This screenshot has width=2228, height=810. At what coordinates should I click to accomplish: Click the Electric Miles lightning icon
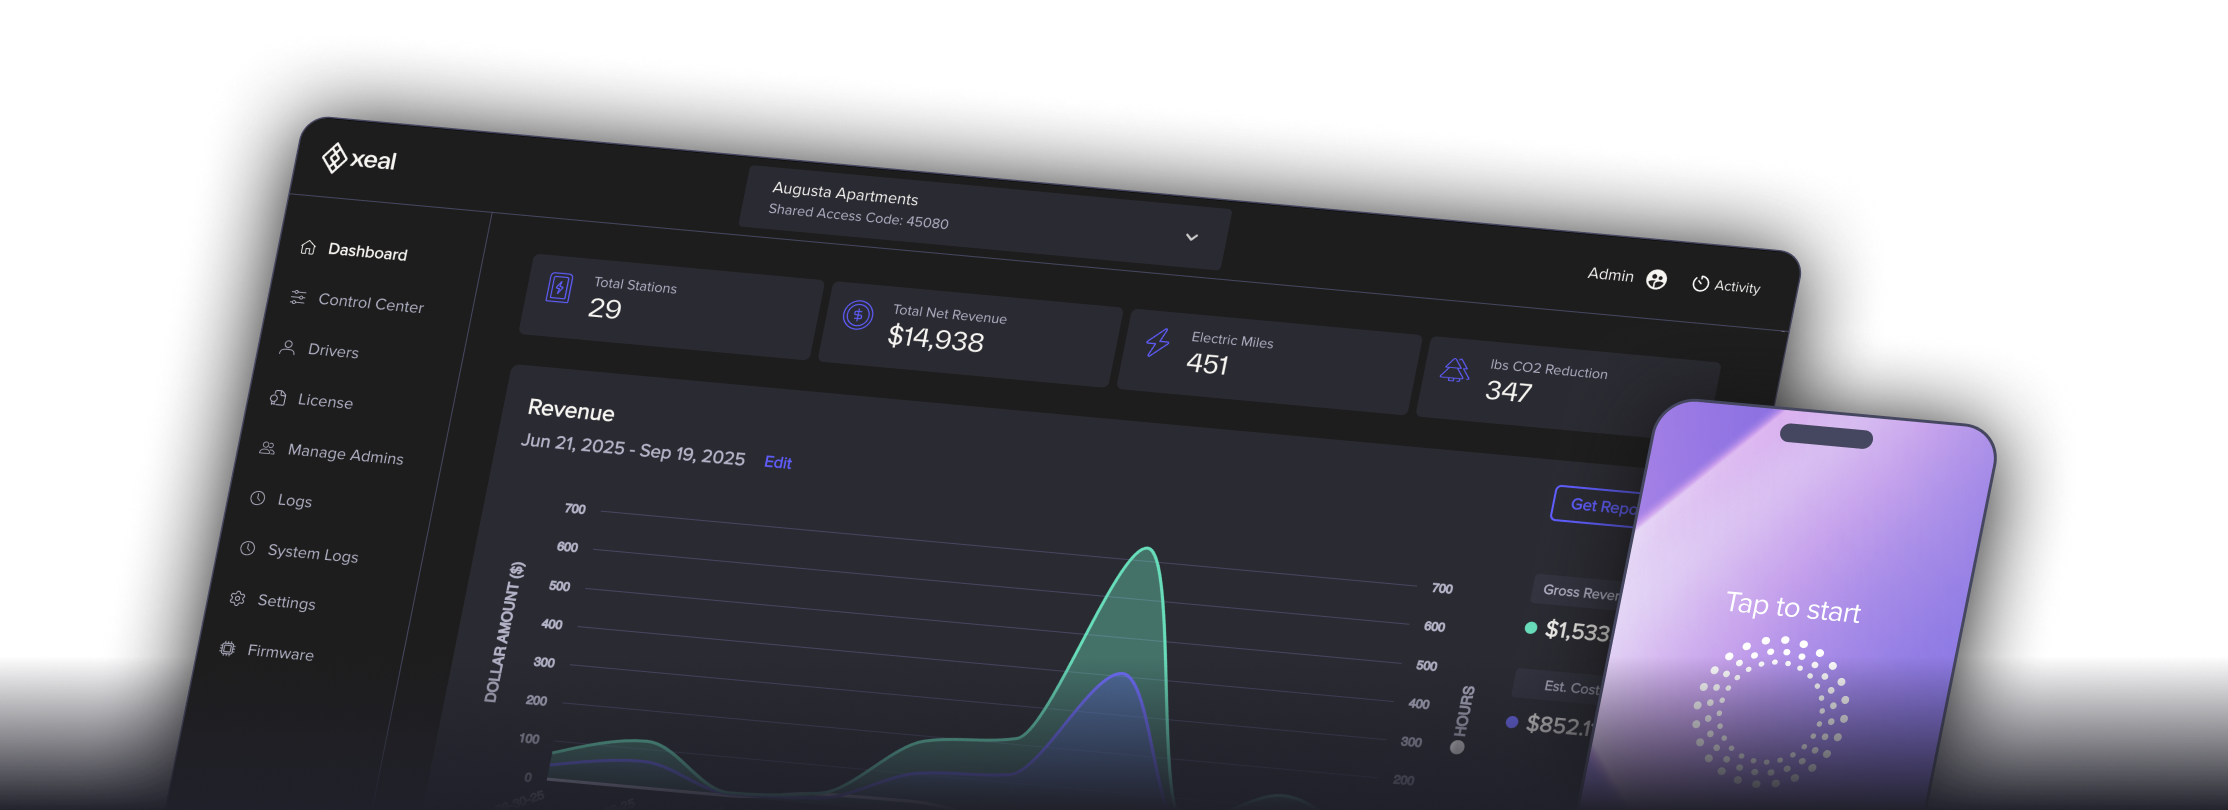(1157, 343)
